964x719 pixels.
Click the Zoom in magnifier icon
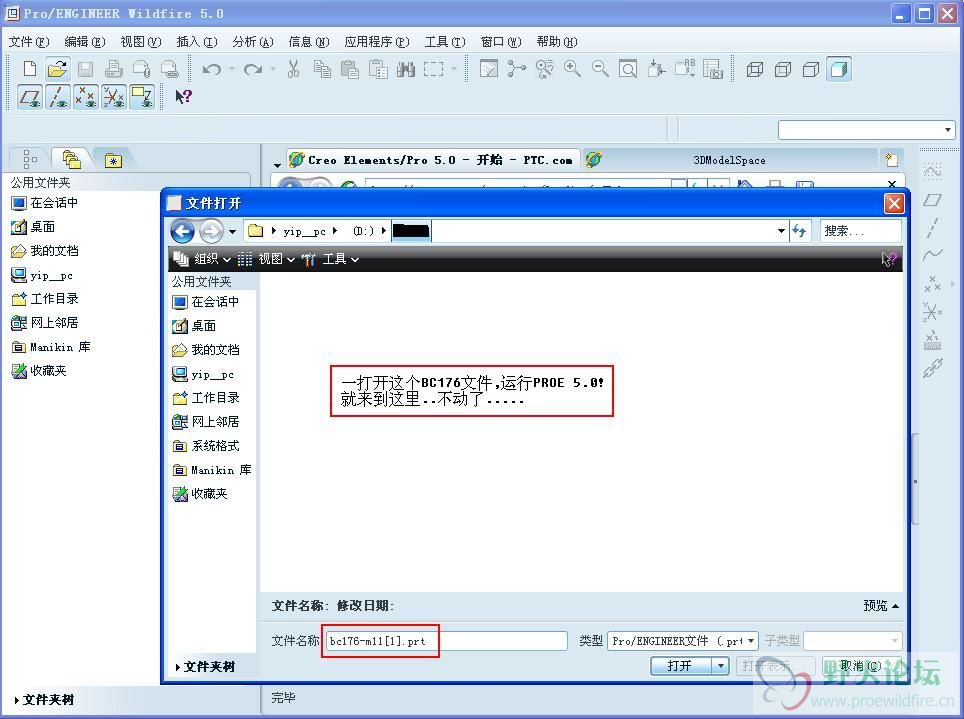click(x=572, y=69)
